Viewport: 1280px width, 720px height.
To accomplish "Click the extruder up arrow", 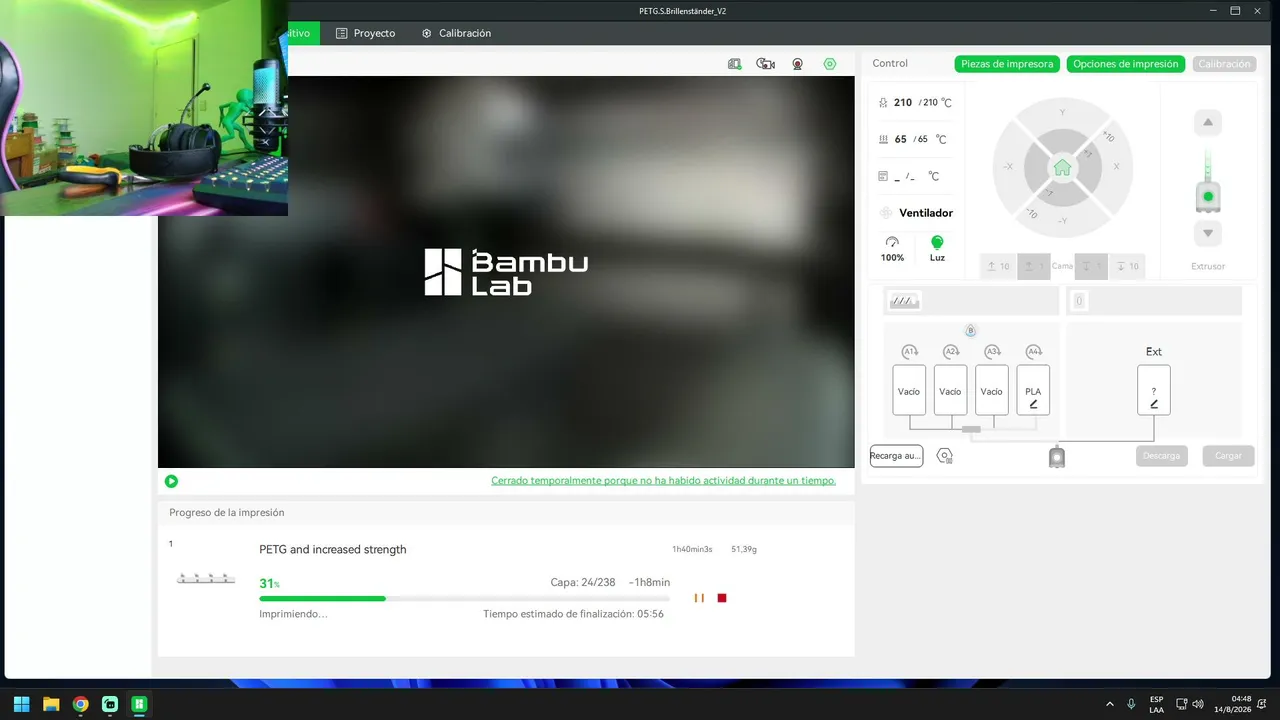I will click(x=1208, y=123).
